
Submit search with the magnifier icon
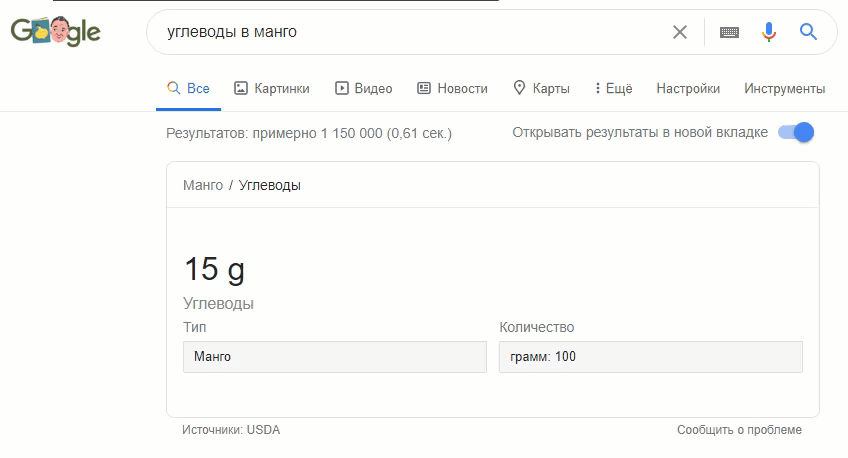pyautogui.click(x=808, y=32)
